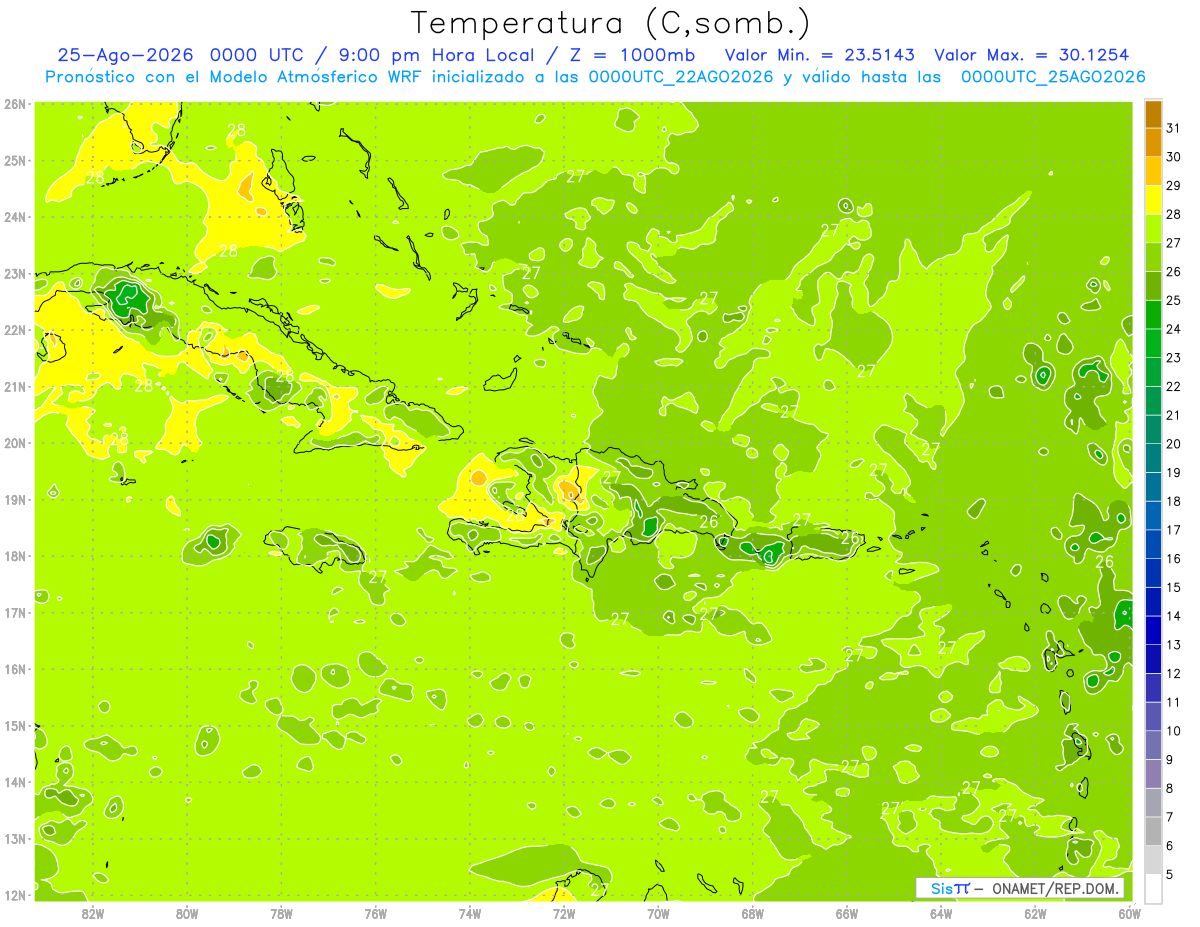Select the "76W" longitude label
This screenshot has height=927, width=1200.
point(376,913)
